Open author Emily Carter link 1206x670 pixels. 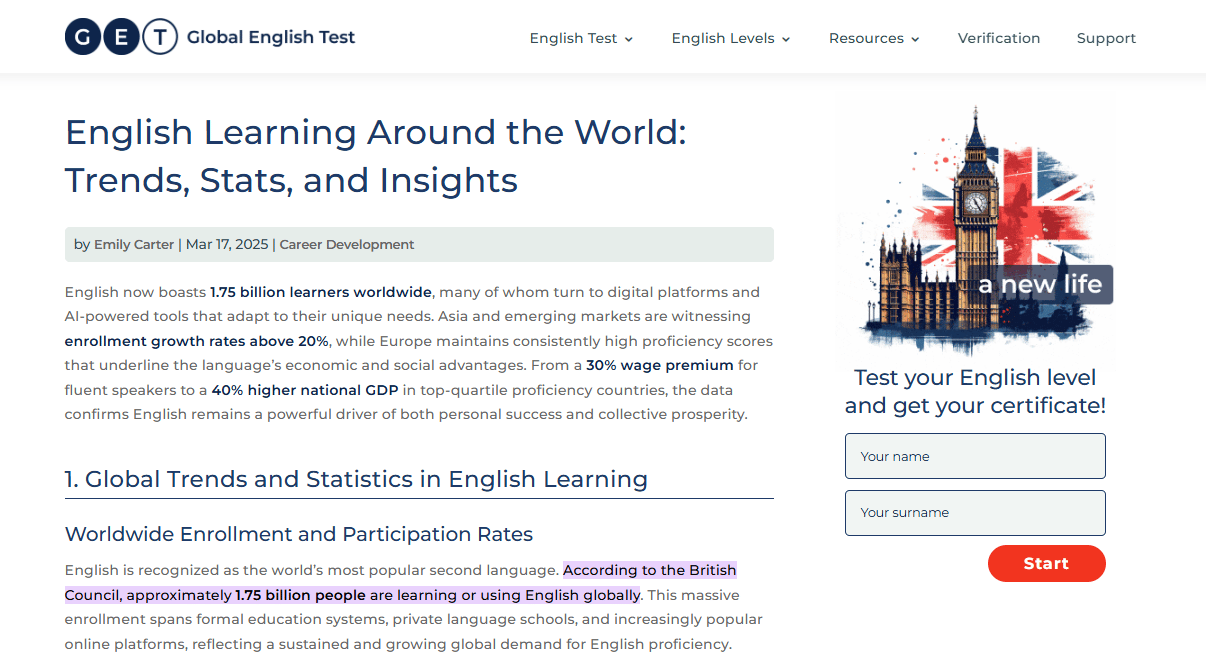pyautogui.click(x=134, y=244)
